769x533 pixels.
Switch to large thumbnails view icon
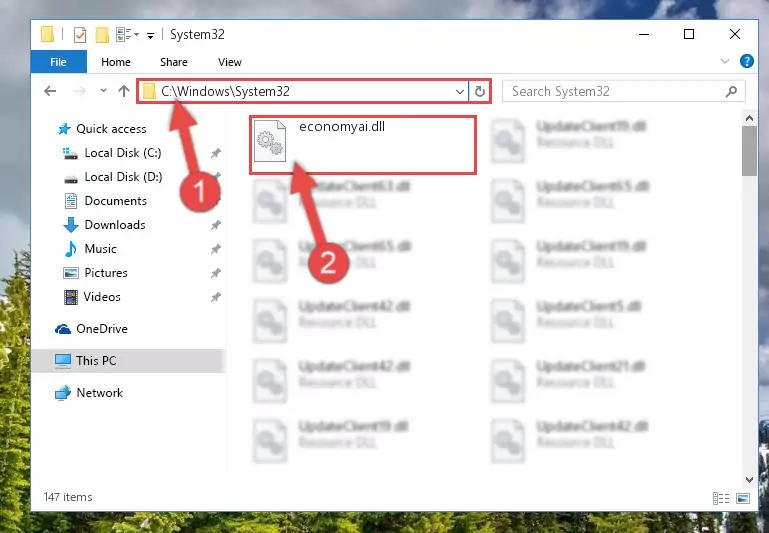[741, 497]
